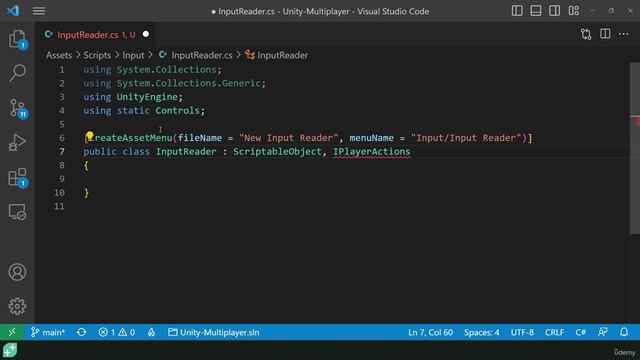Split the editor to the right
Image resolution: width=640 pixels, height=360 pixels.
pos(605,34)
